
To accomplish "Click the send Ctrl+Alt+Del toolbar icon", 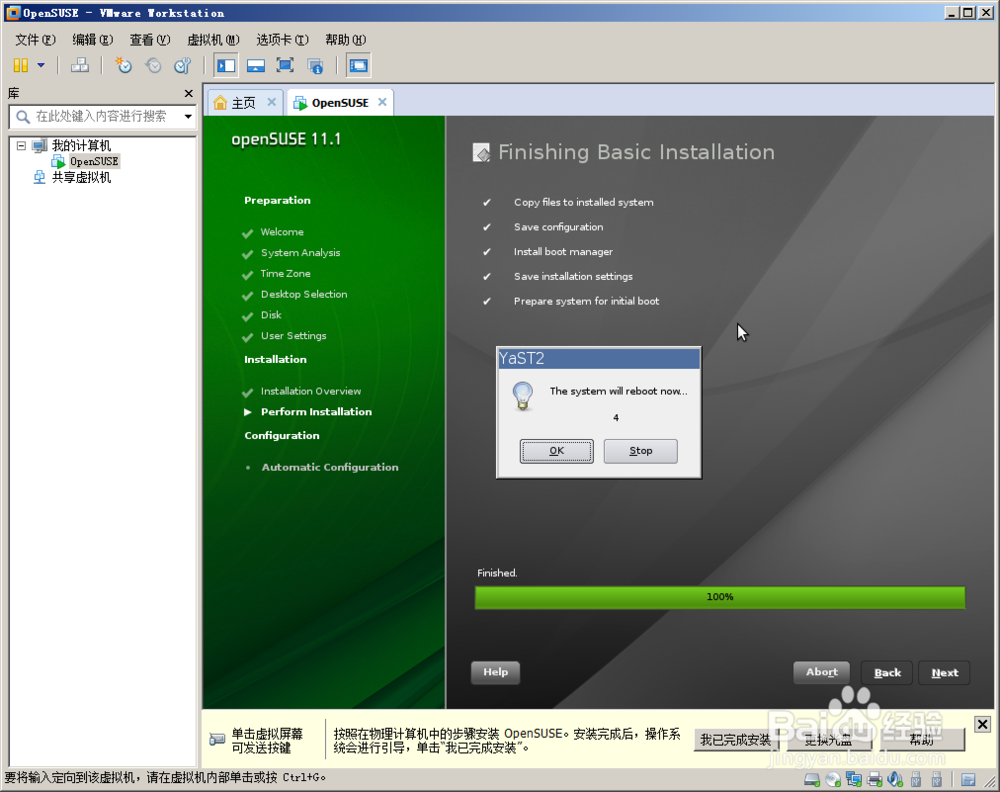I will (80, 65).
